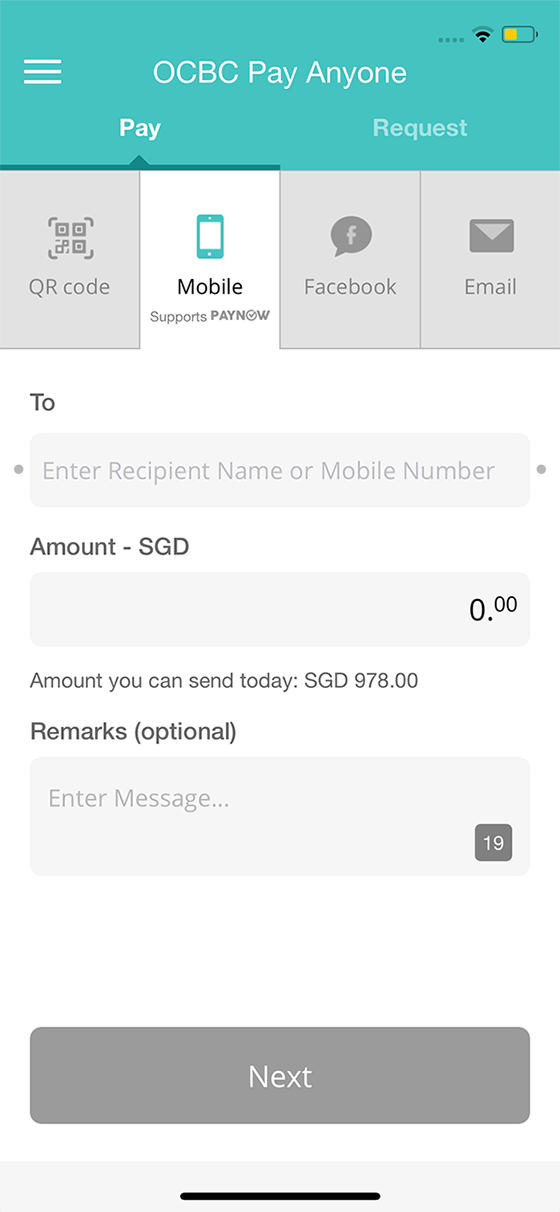Switch to the Request tab
The width and height of the screenshot is (560, 1212).
click(x=420, y=128)
